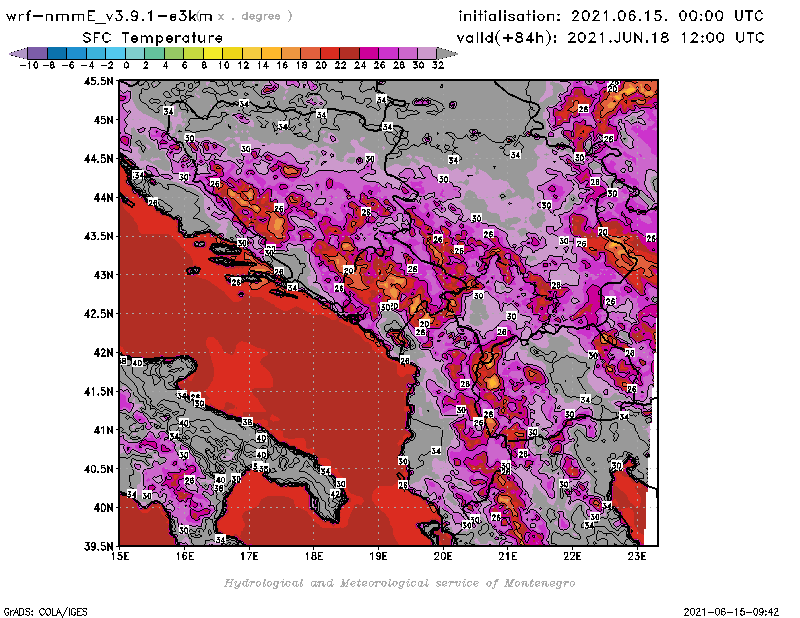Viewport: 800px width, 618px height.
Task: Pick the 14 to 16 orange legend swatch
Action: click(271, 53)
